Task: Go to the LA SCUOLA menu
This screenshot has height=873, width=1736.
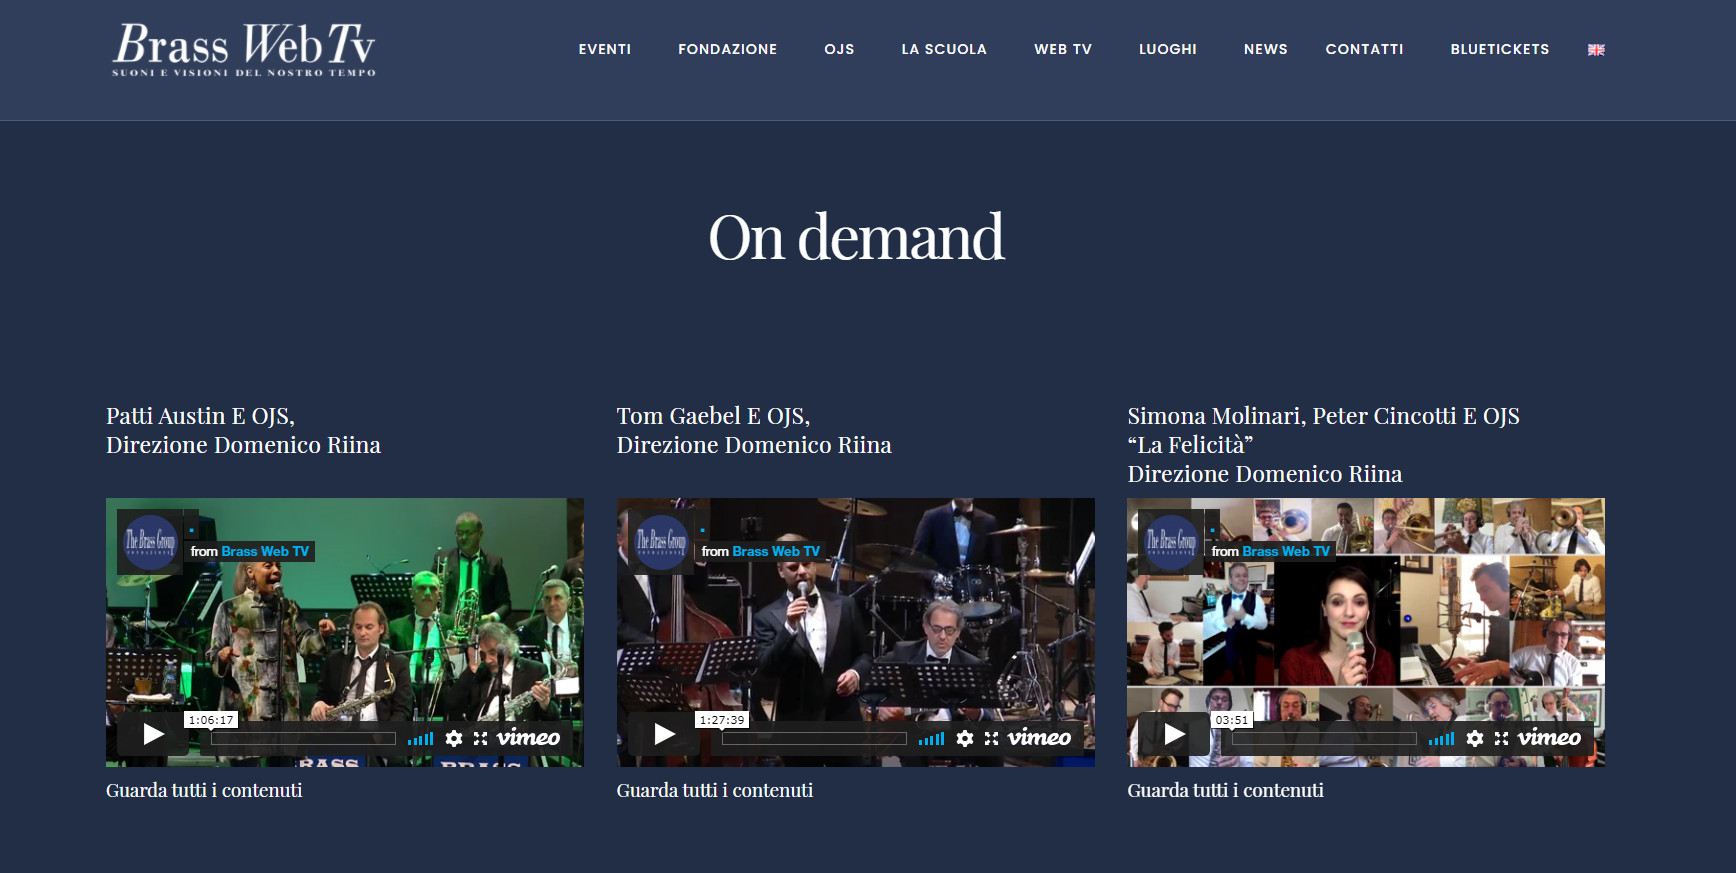Action: tap(943, 49)
